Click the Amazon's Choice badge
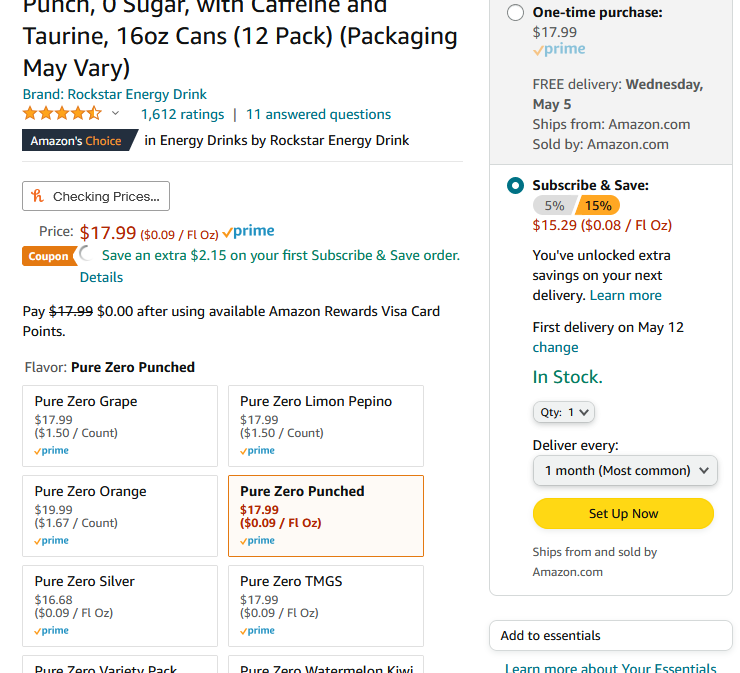This screenshot has width=740, height=673. tap(79, 141)
